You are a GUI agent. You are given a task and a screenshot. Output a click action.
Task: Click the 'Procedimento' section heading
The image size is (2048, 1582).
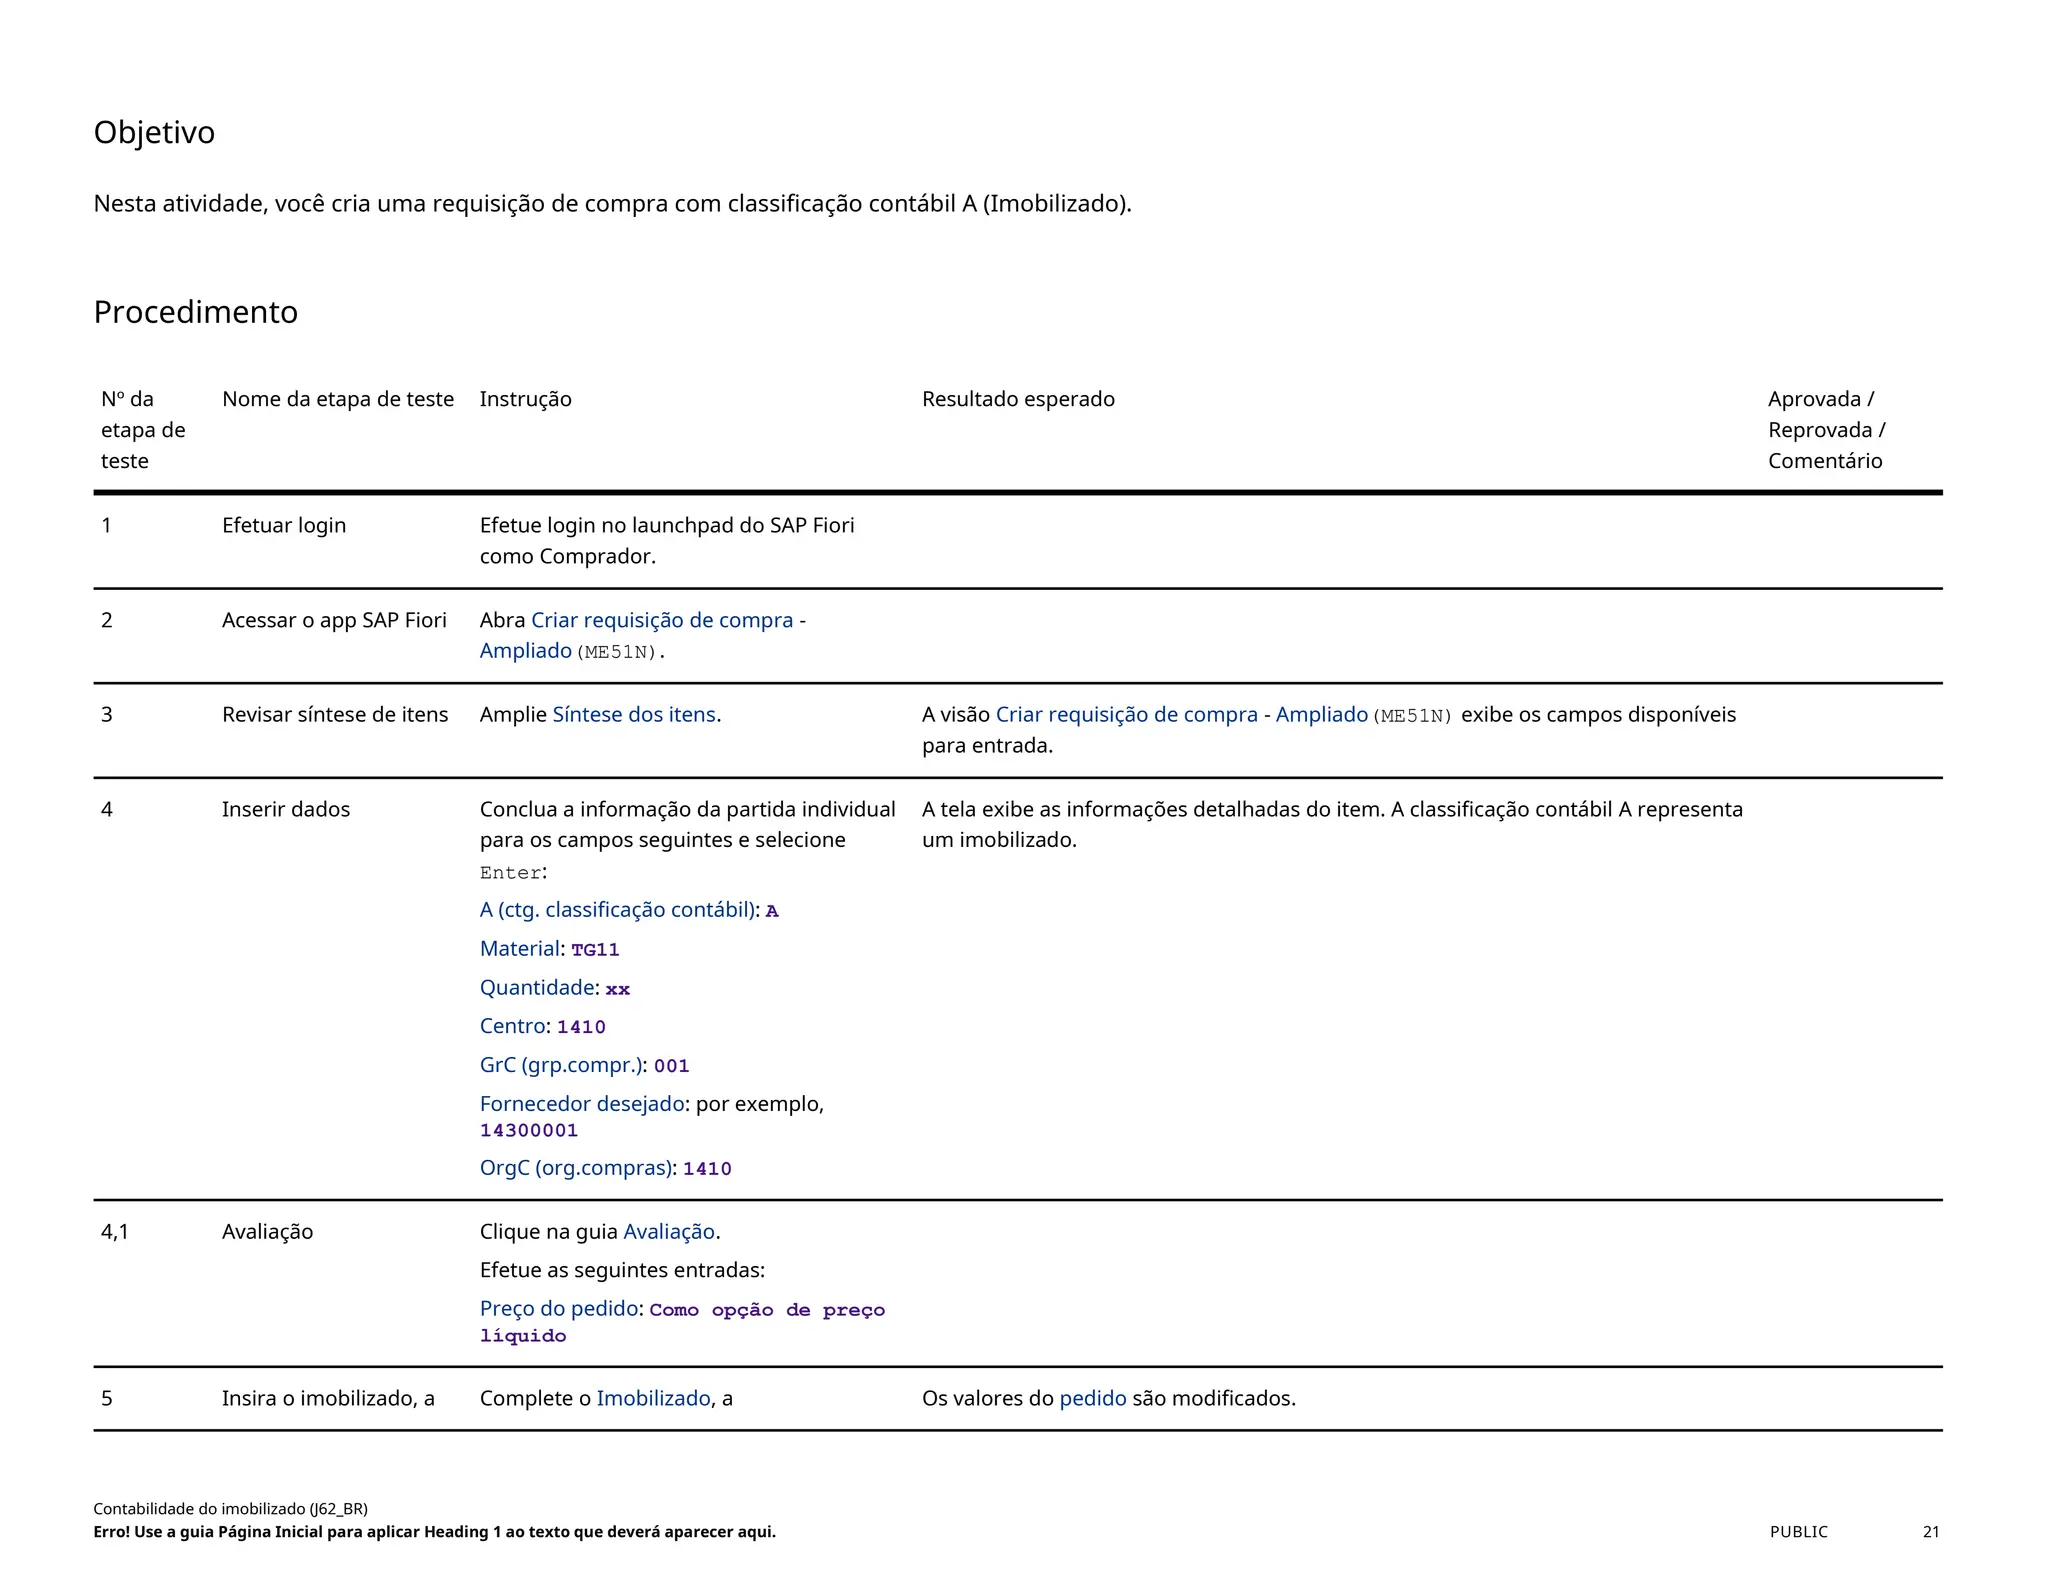pyautogui.click(x=196, y=312)
